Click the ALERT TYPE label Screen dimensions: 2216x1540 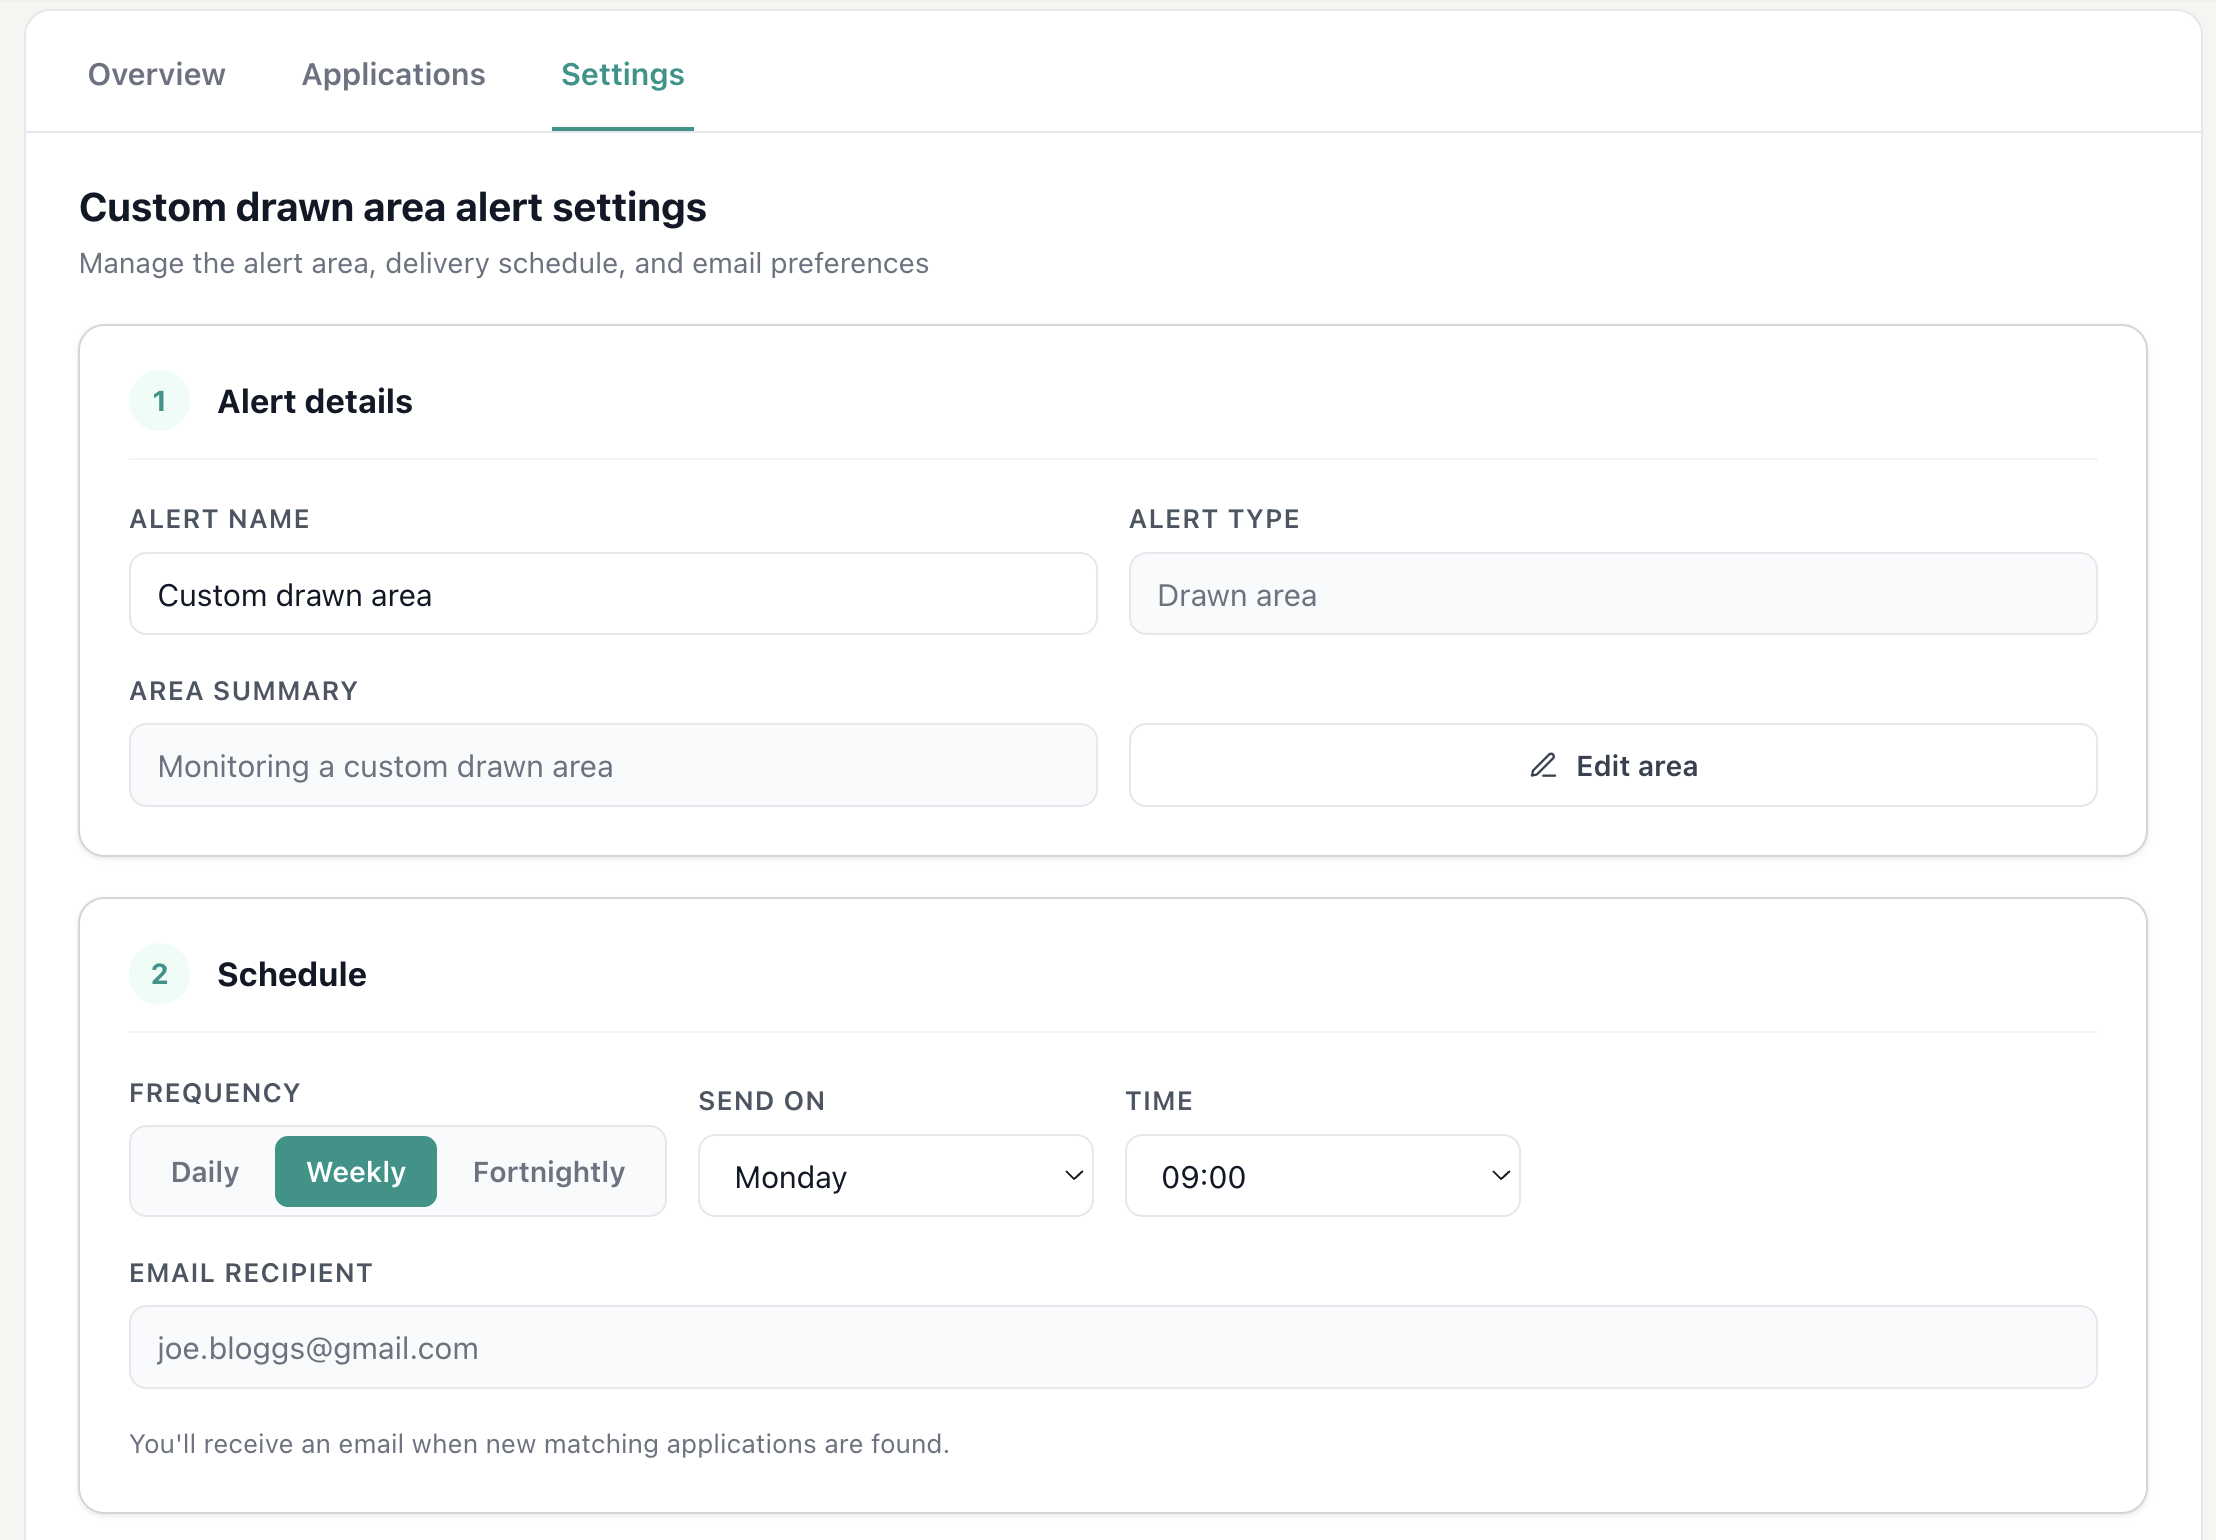tap(1215, 519)
